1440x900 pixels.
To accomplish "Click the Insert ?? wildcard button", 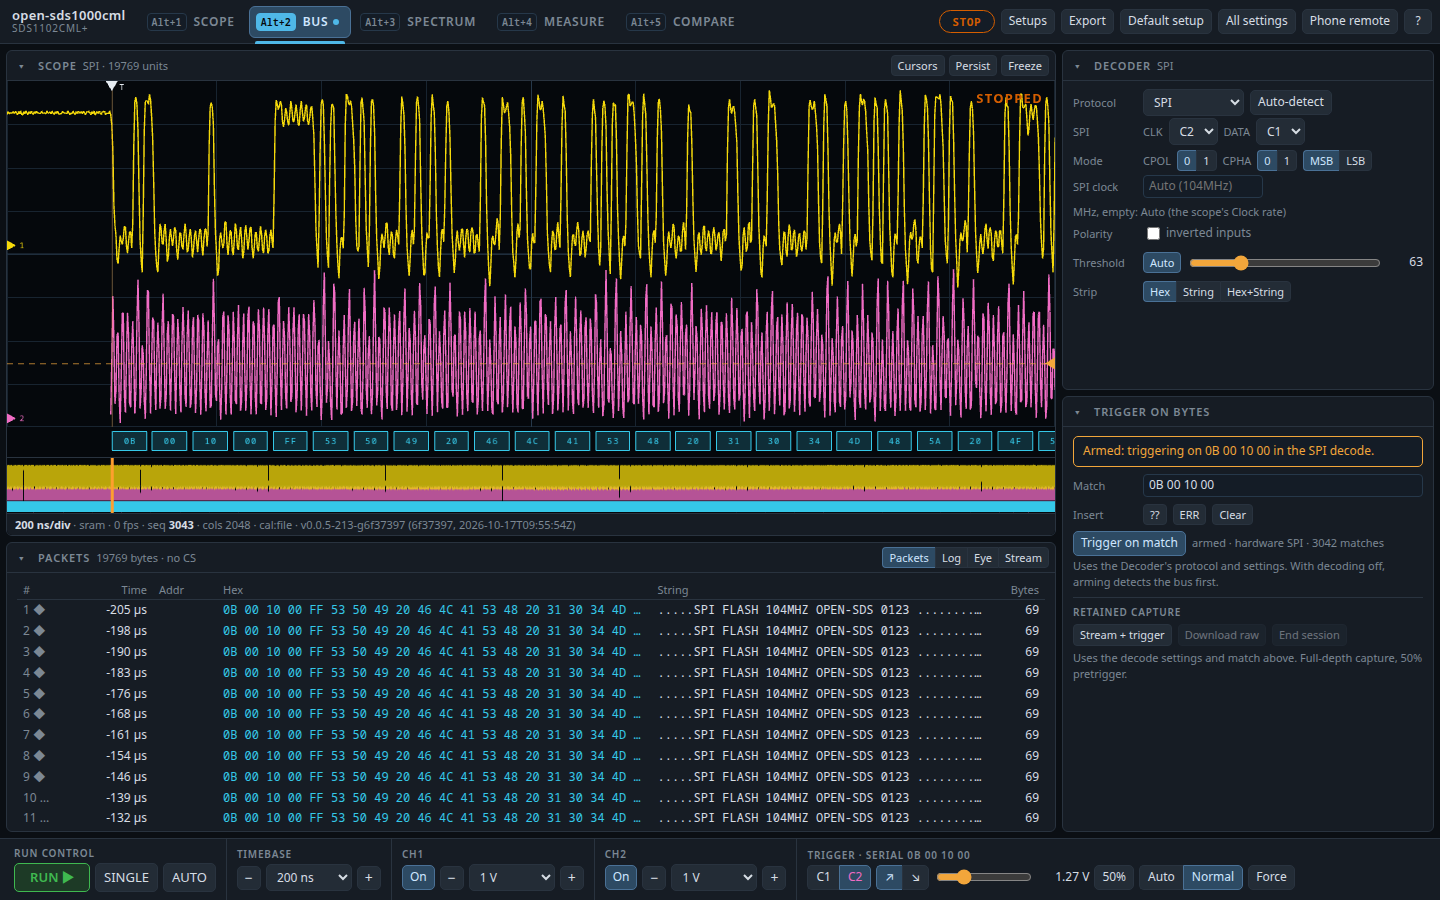I will [1155, 515].
